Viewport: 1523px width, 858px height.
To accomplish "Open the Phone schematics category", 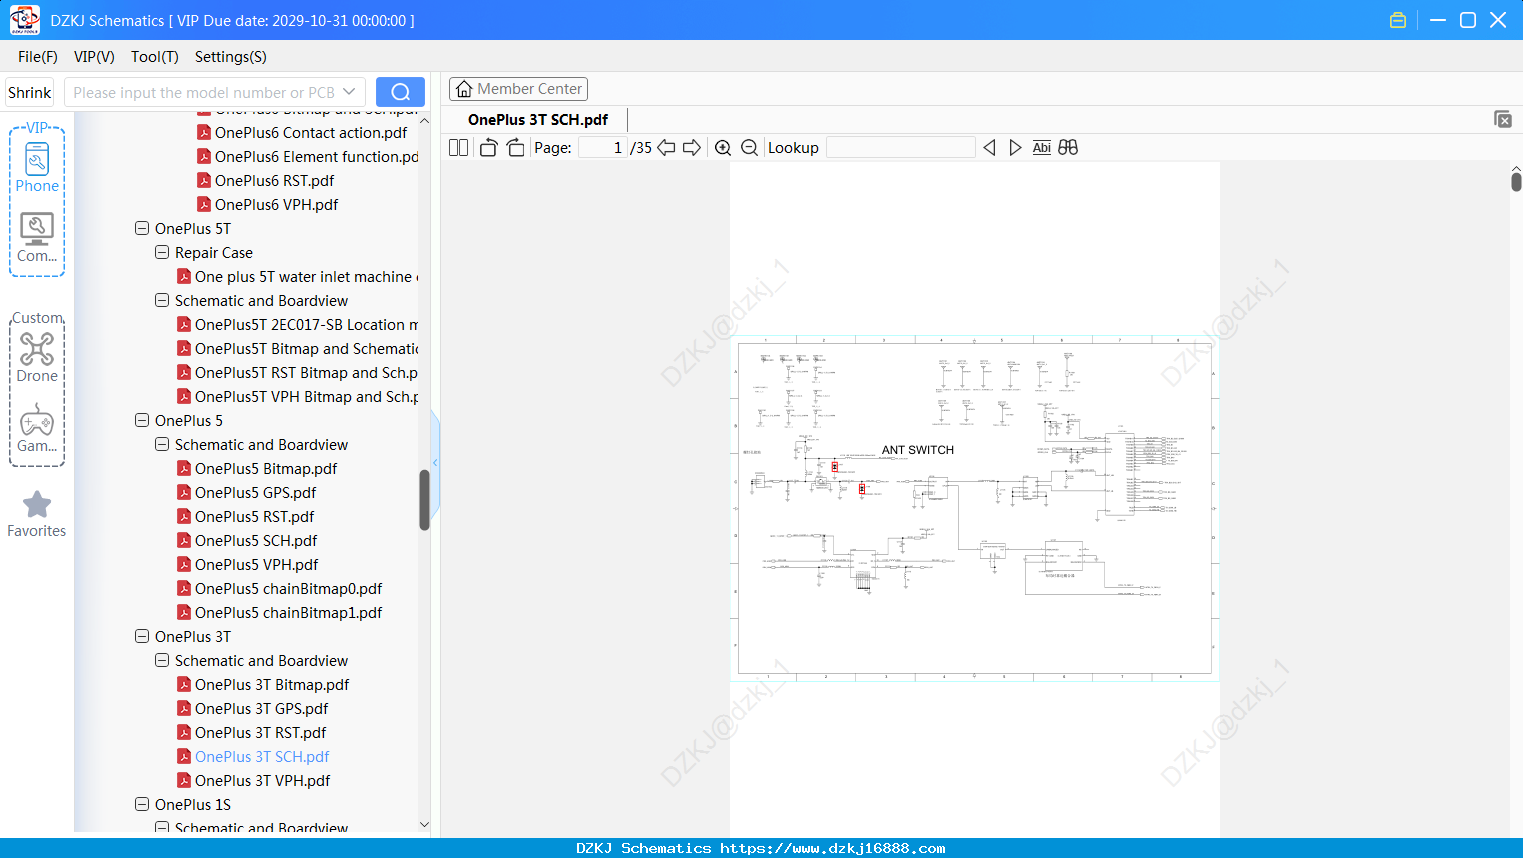I will click(x=37, y=167).
